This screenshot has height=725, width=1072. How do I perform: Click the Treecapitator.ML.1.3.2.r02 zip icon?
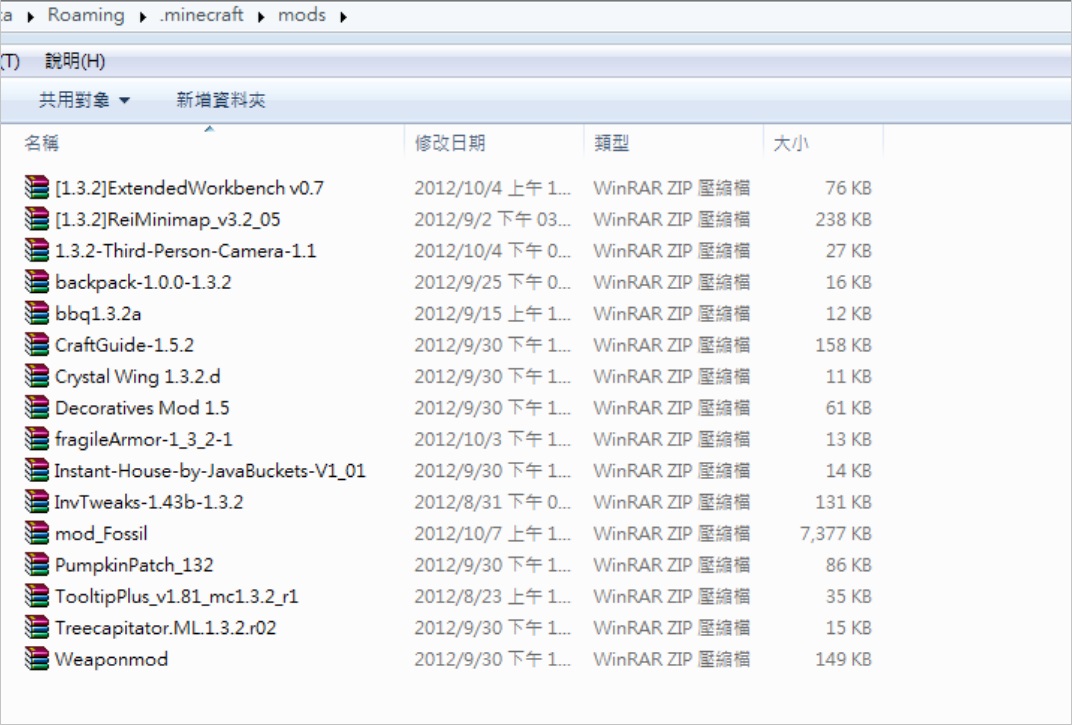click(37, 628)
